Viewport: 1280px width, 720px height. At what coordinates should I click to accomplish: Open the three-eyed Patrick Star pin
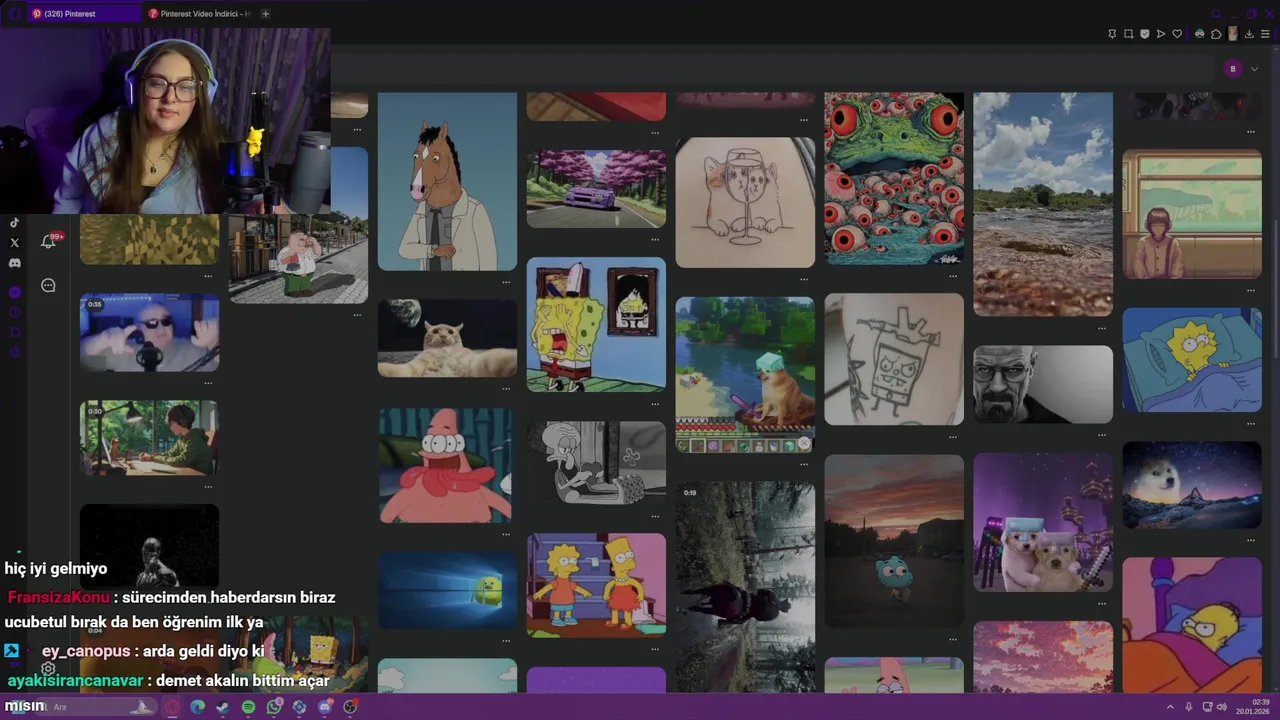point(447,465)
